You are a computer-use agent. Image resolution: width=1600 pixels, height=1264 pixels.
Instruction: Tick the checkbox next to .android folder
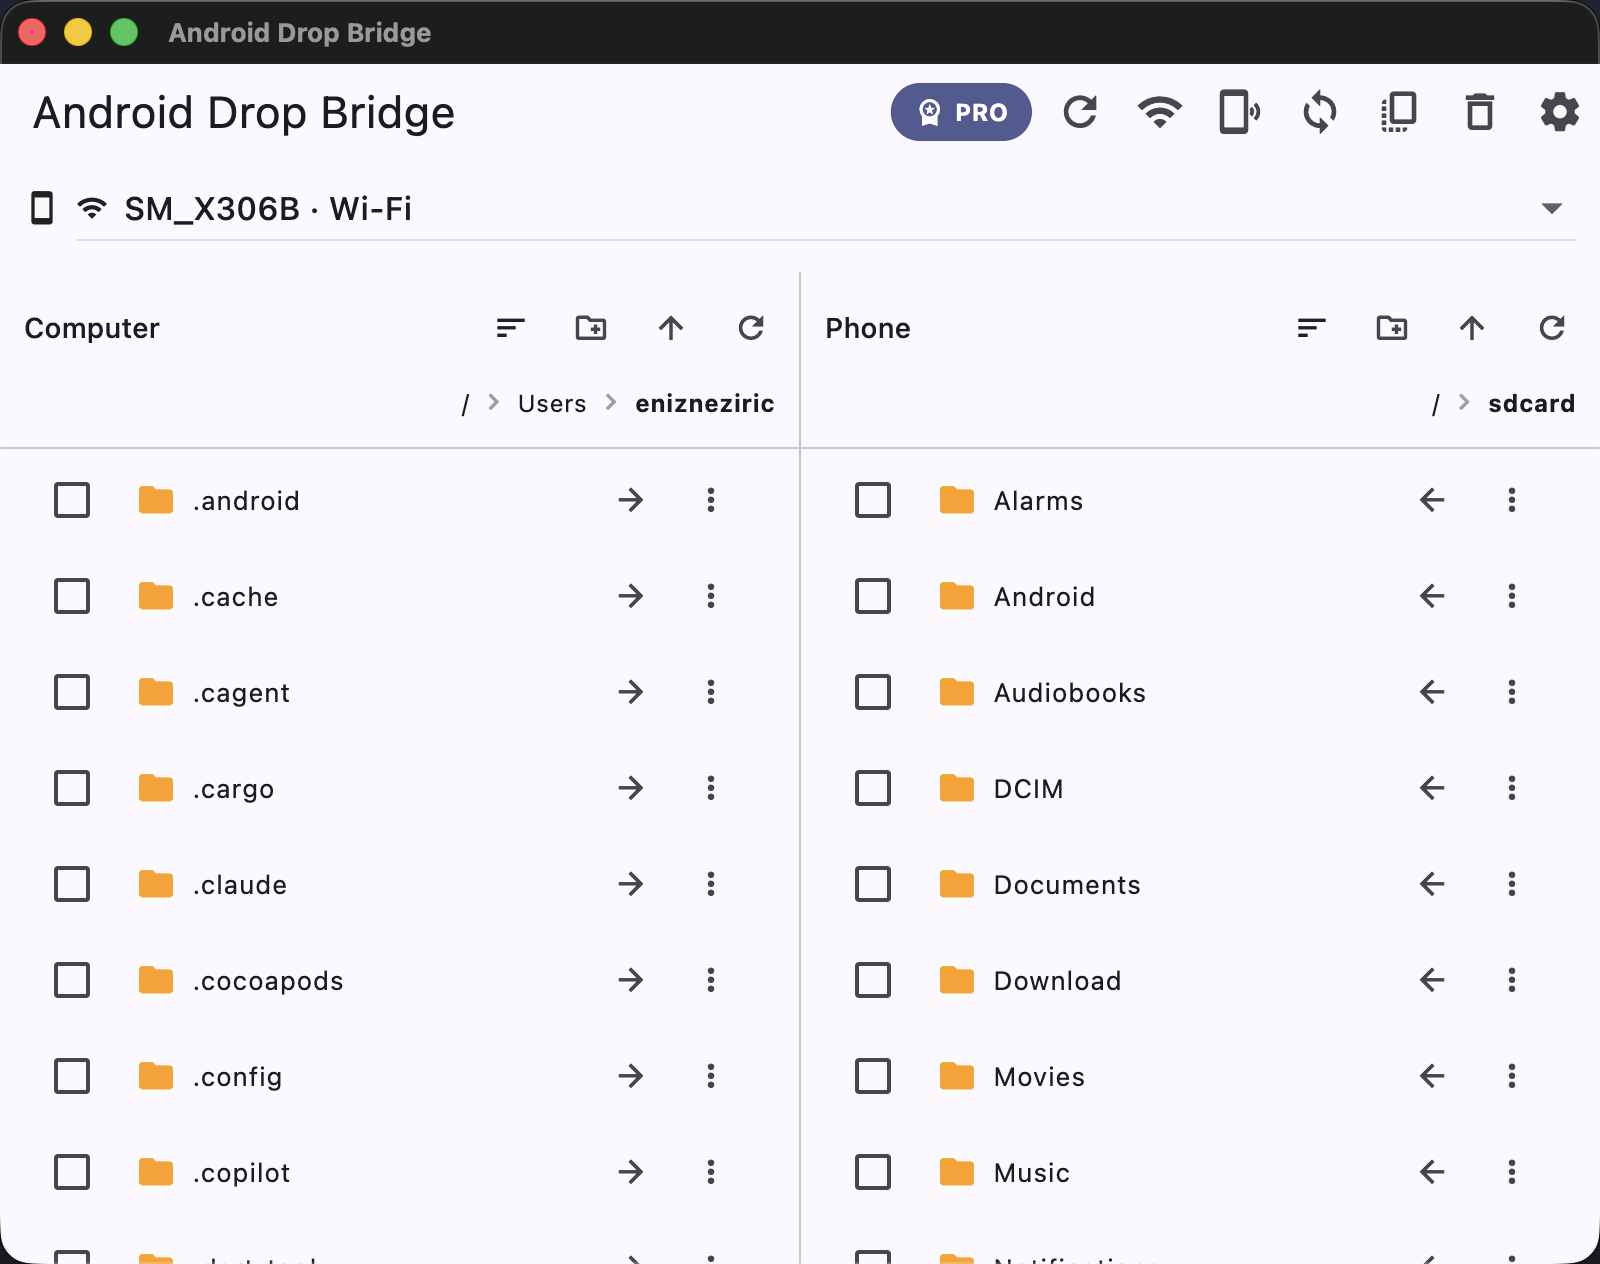pos(72,500)
